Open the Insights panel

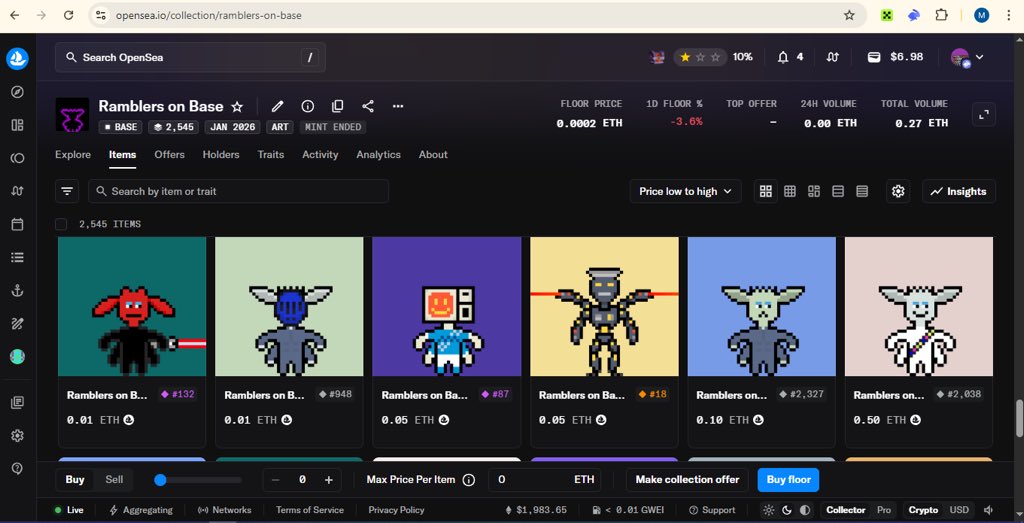[x=959, y=191]
